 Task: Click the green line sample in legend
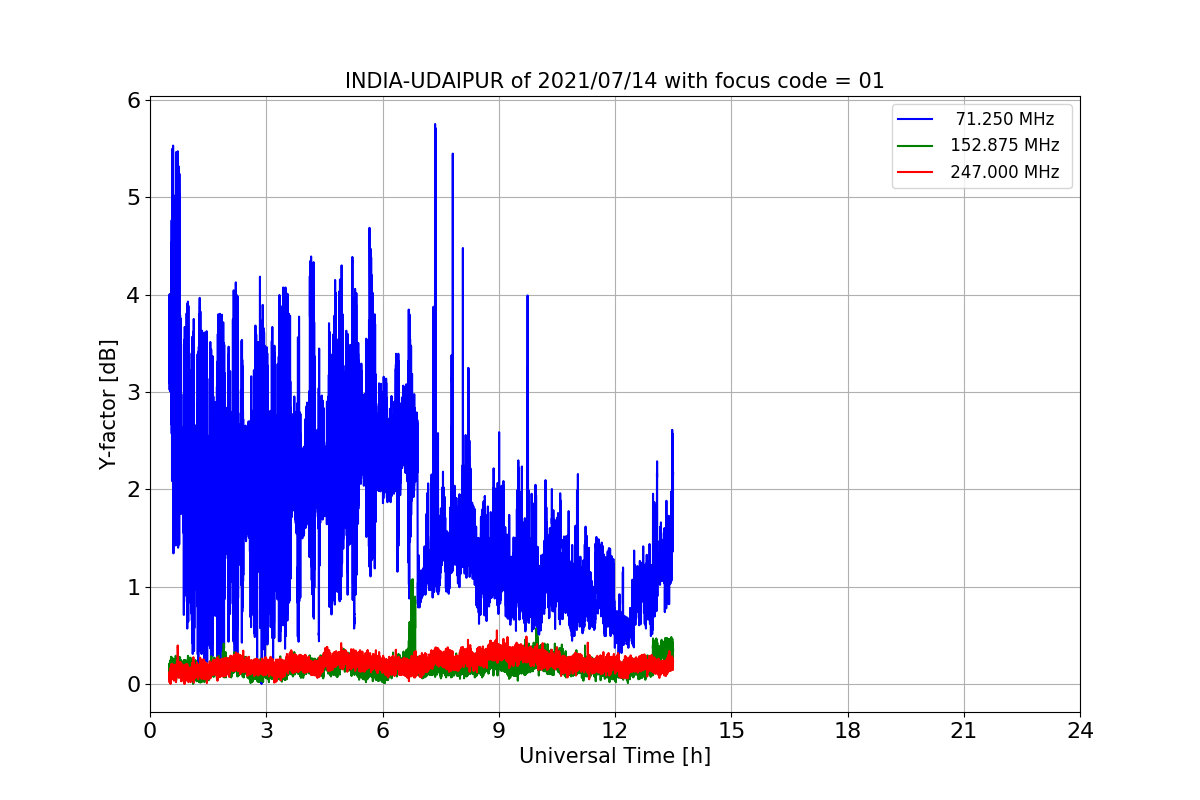tap(915, 146)
